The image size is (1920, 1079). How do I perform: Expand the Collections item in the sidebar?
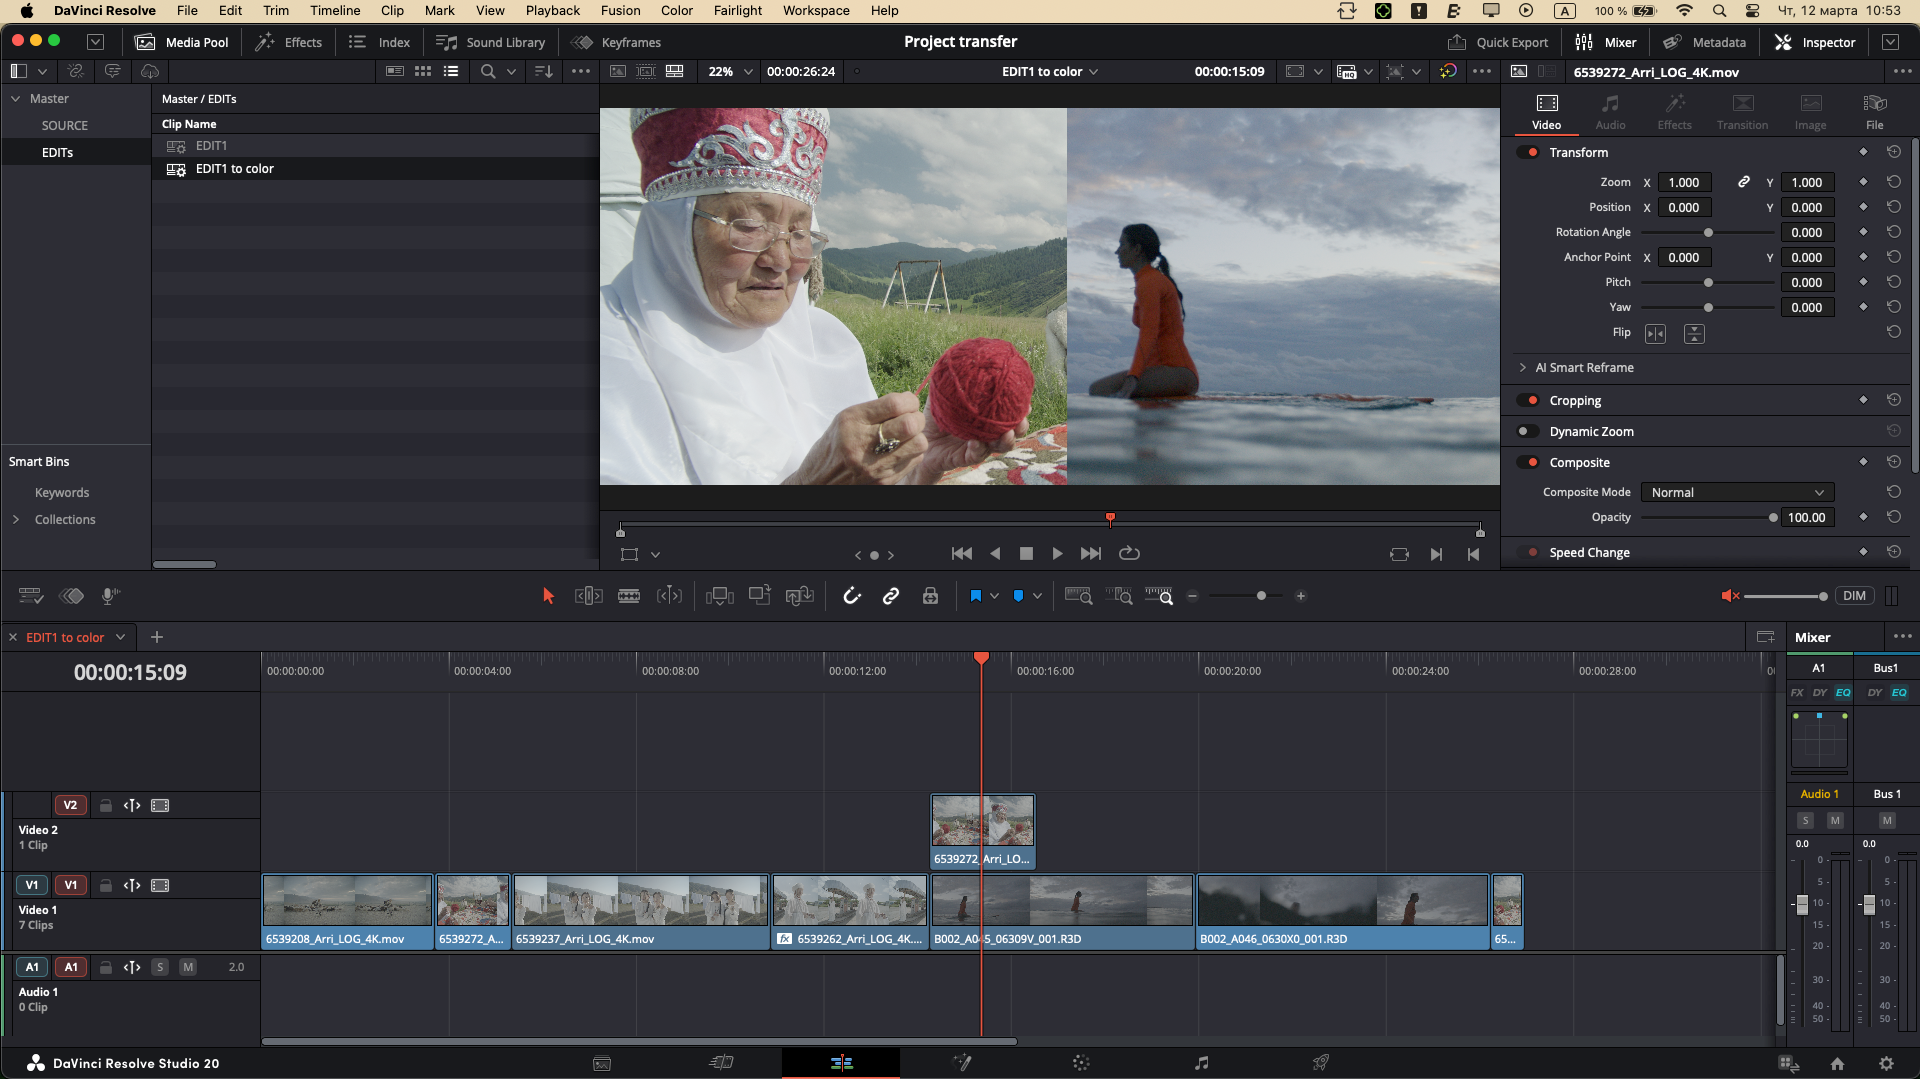pyautogui.click(x=16, y=519)
